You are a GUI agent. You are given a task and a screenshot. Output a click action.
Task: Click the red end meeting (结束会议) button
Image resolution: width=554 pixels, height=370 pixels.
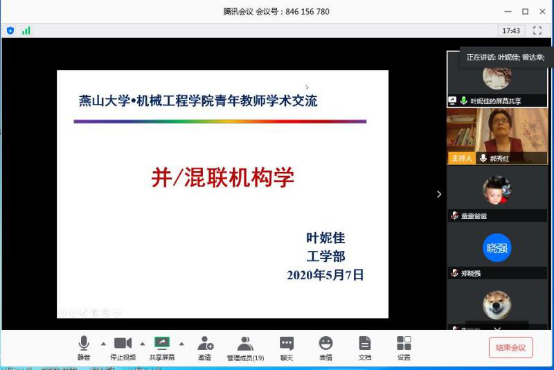tap(511, 347)
